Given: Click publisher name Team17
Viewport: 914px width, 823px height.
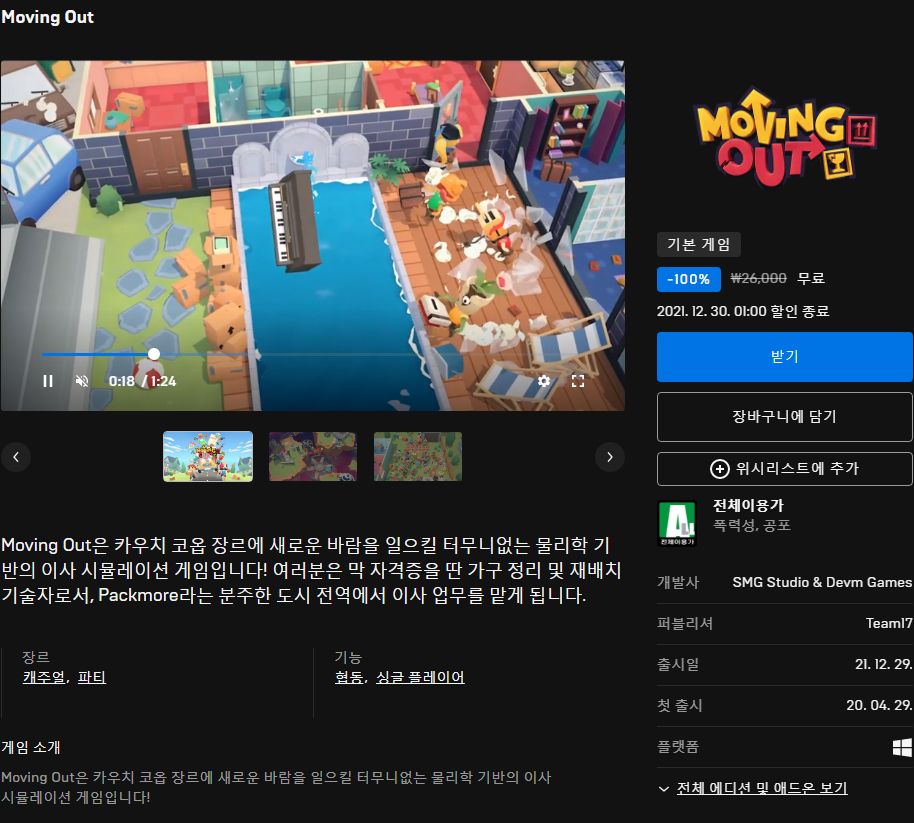Looking at the screenshot, I should click(x=889, y=623).
